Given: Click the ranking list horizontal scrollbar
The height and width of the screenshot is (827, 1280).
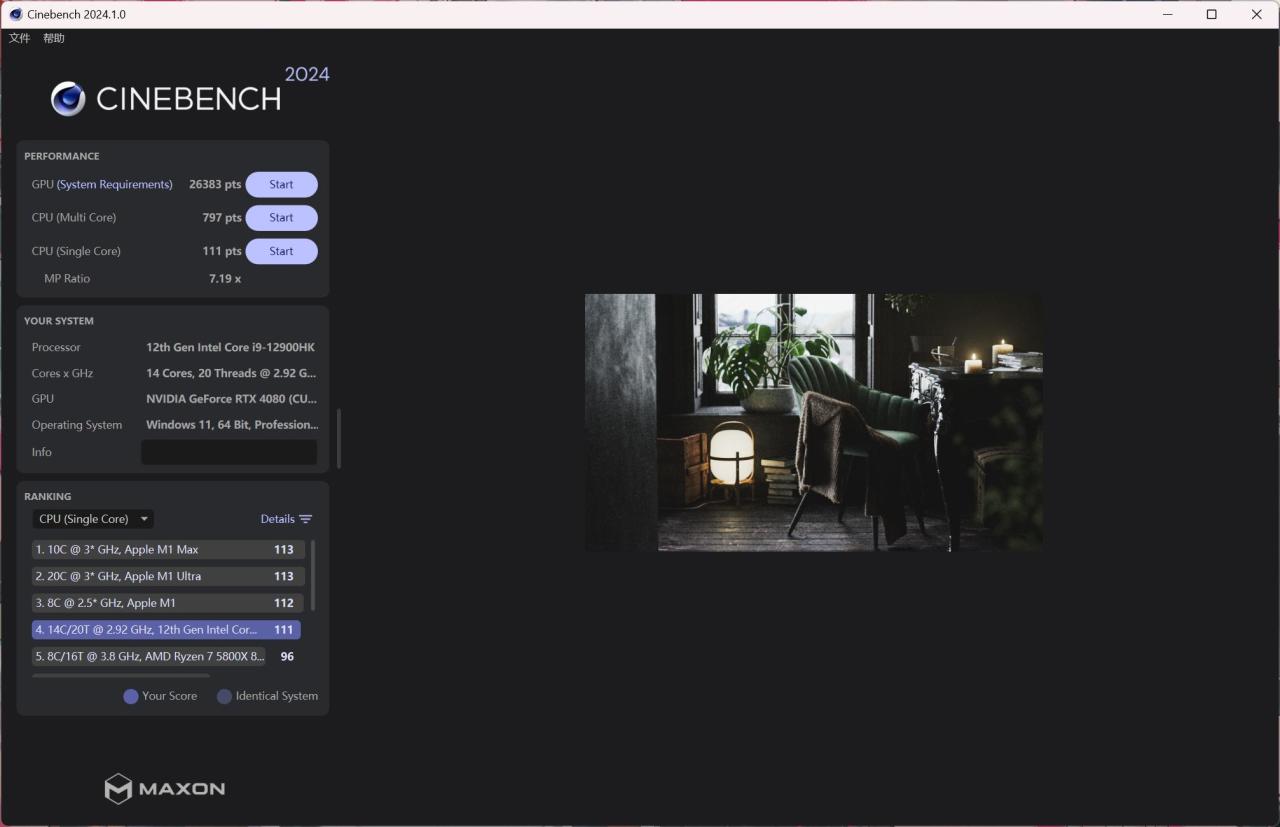Looking at the screenshot, I should [x=121, y=676].
